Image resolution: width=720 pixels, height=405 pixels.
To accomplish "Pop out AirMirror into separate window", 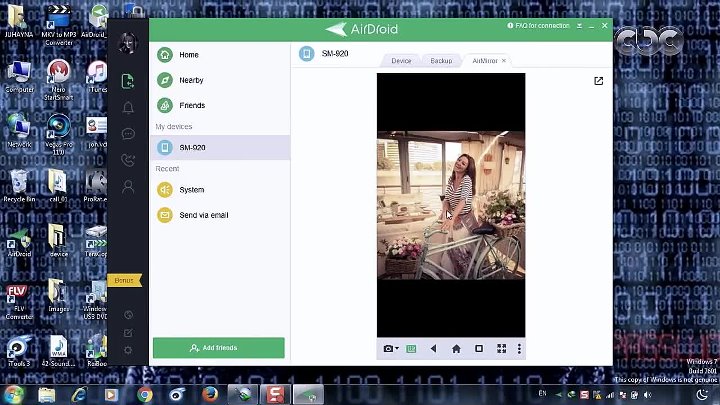I will (x=598, y=81).
